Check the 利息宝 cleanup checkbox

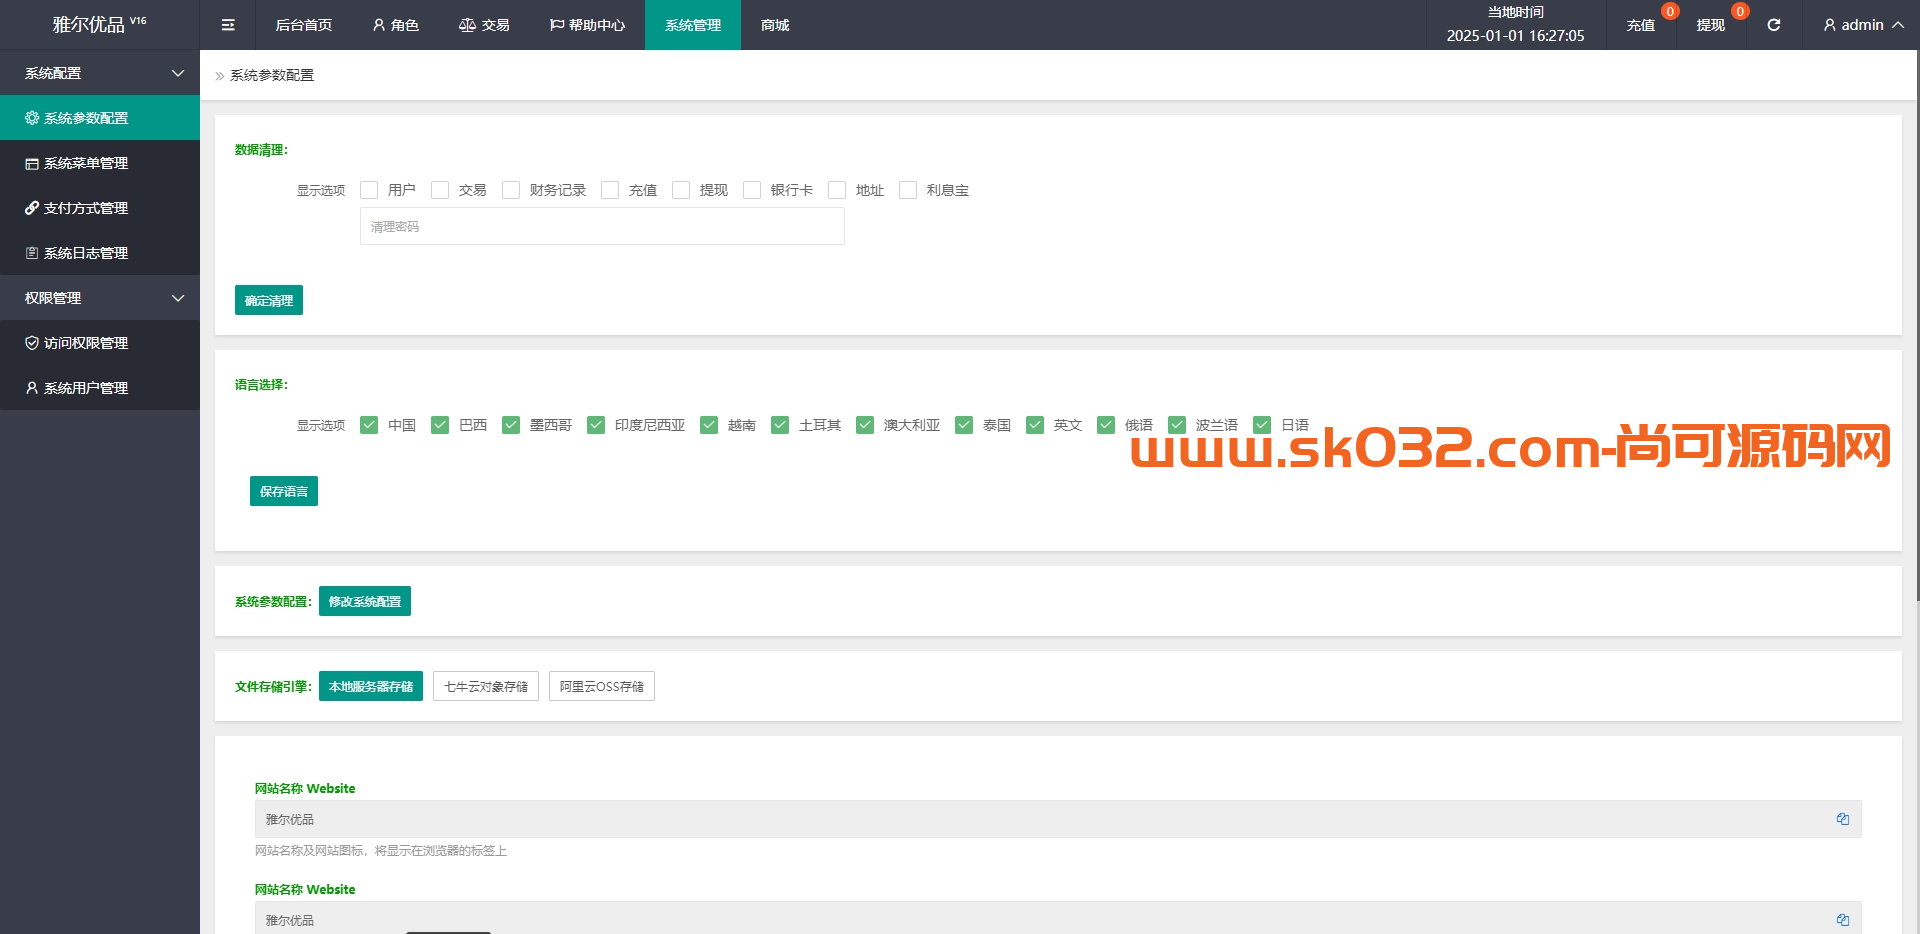[x=908, y=190]
